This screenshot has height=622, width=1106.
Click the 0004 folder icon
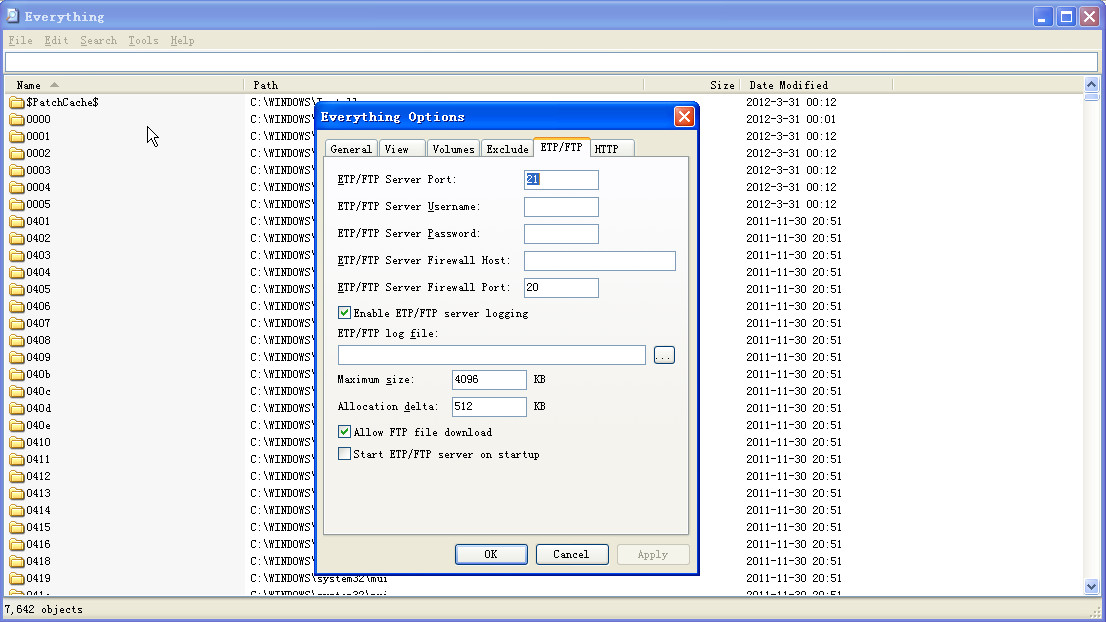pos(17,188)
